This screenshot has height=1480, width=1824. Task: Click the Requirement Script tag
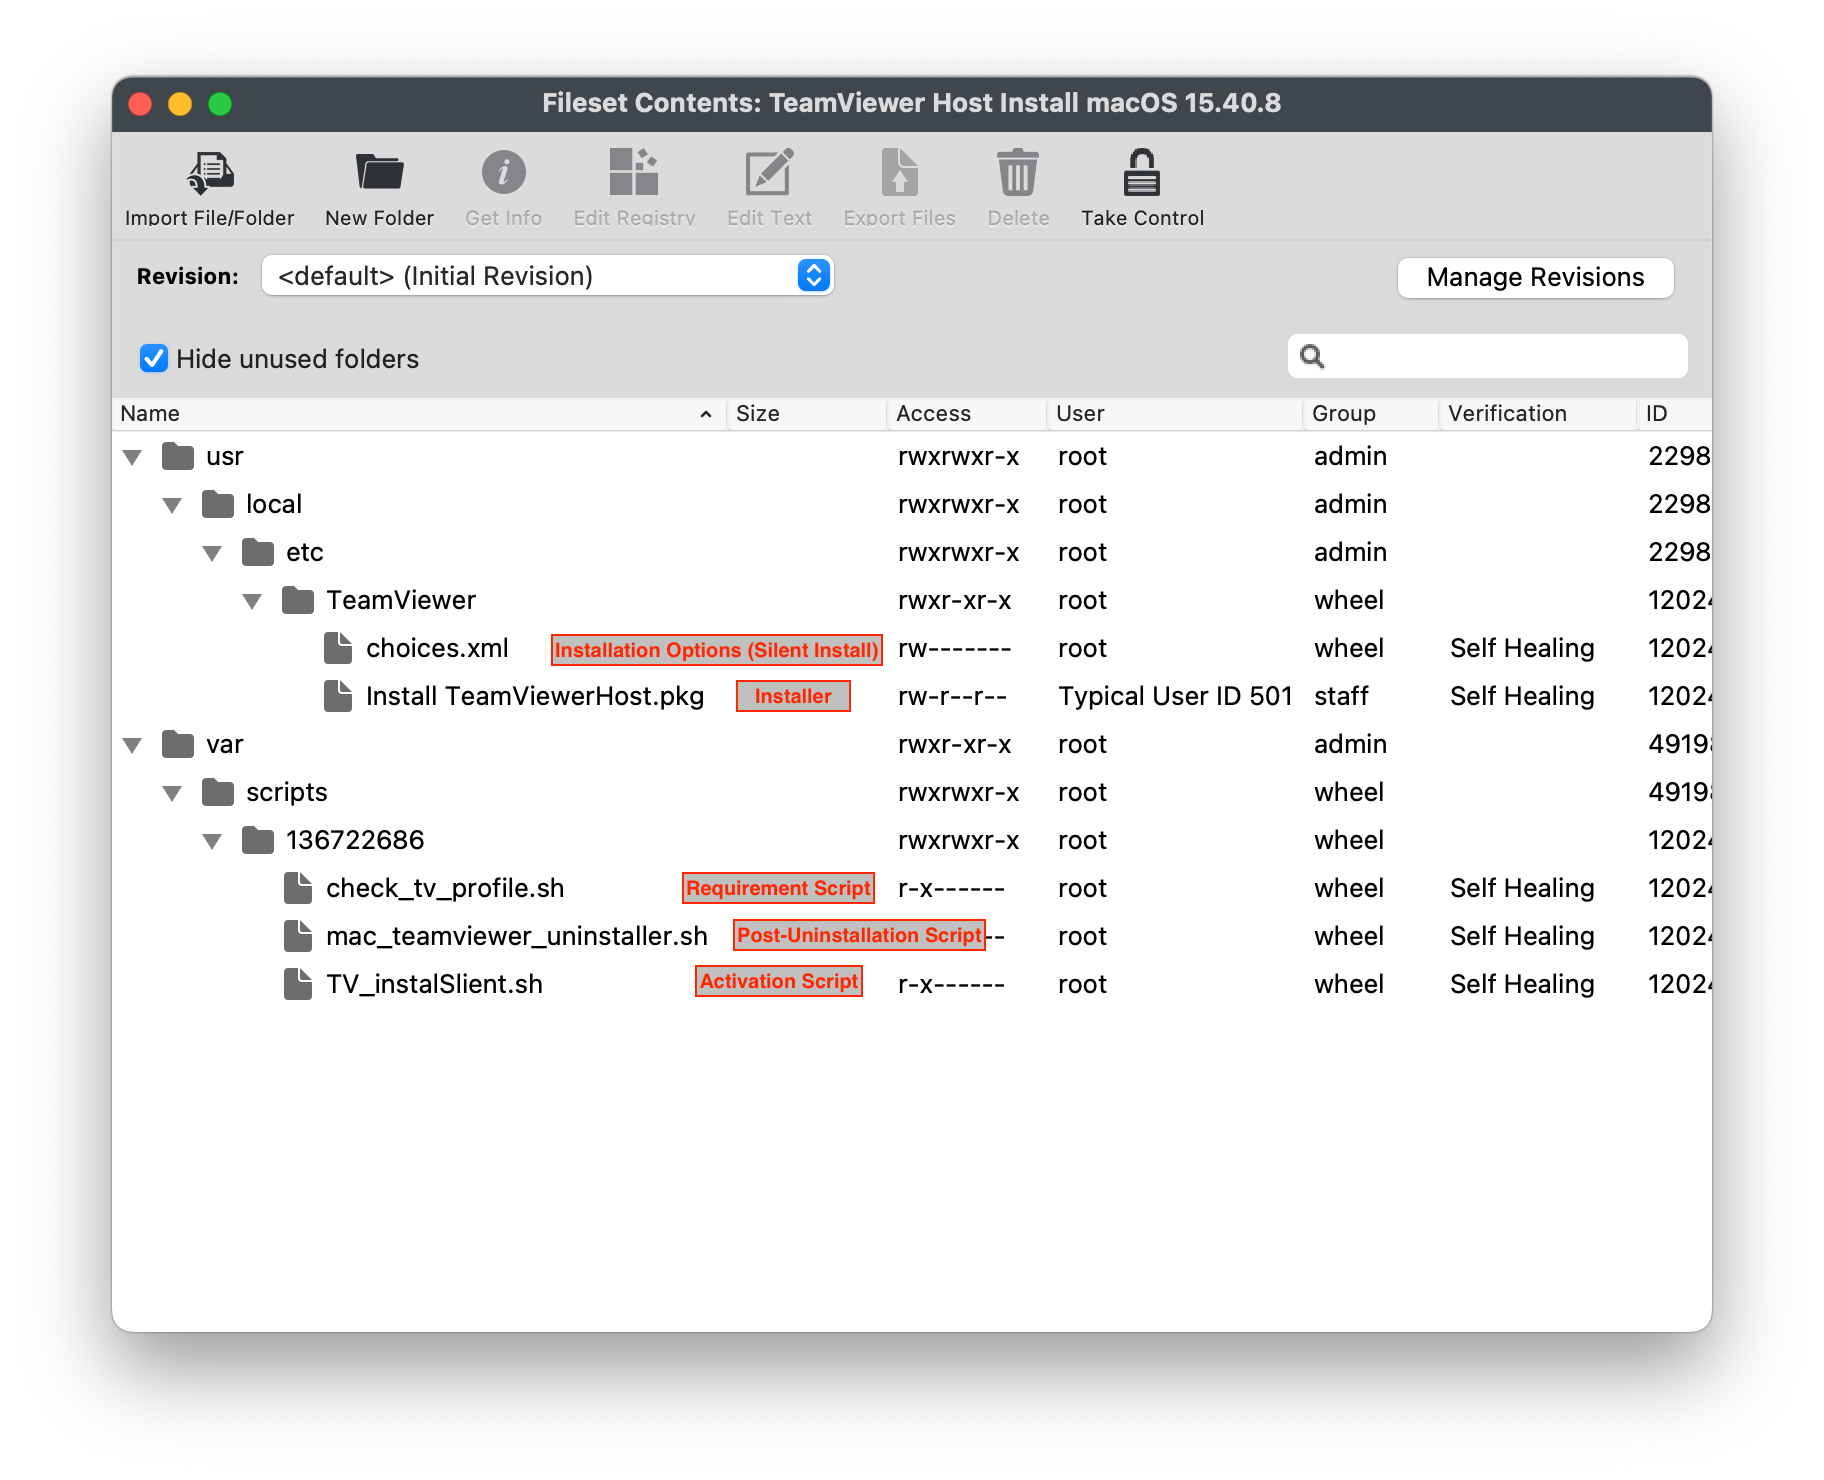778,888
